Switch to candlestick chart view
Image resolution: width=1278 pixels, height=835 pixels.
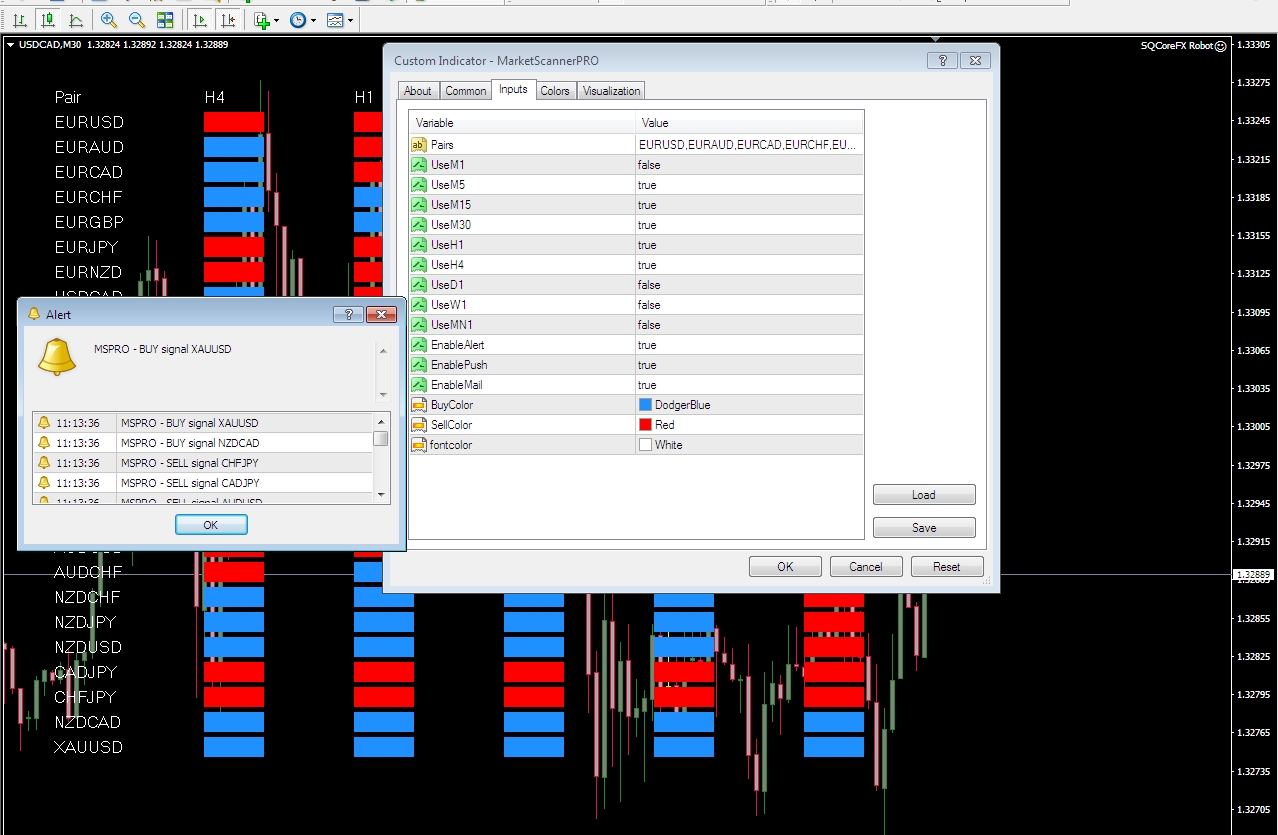point(47,20)
